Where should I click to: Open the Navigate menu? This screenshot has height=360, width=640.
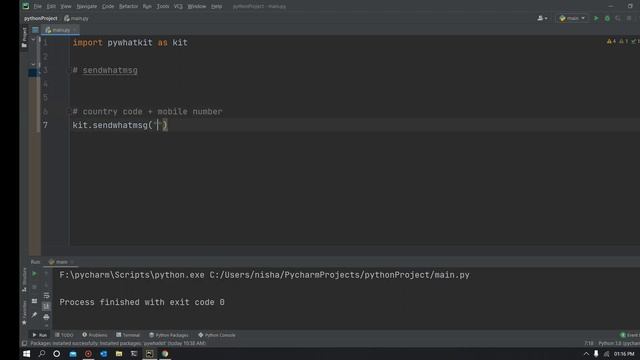click(87, 6)
